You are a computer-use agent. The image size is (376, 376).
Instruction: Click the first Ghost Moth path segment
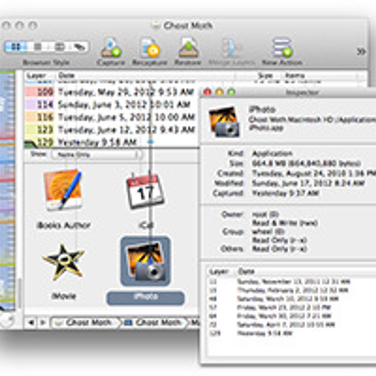86,323
